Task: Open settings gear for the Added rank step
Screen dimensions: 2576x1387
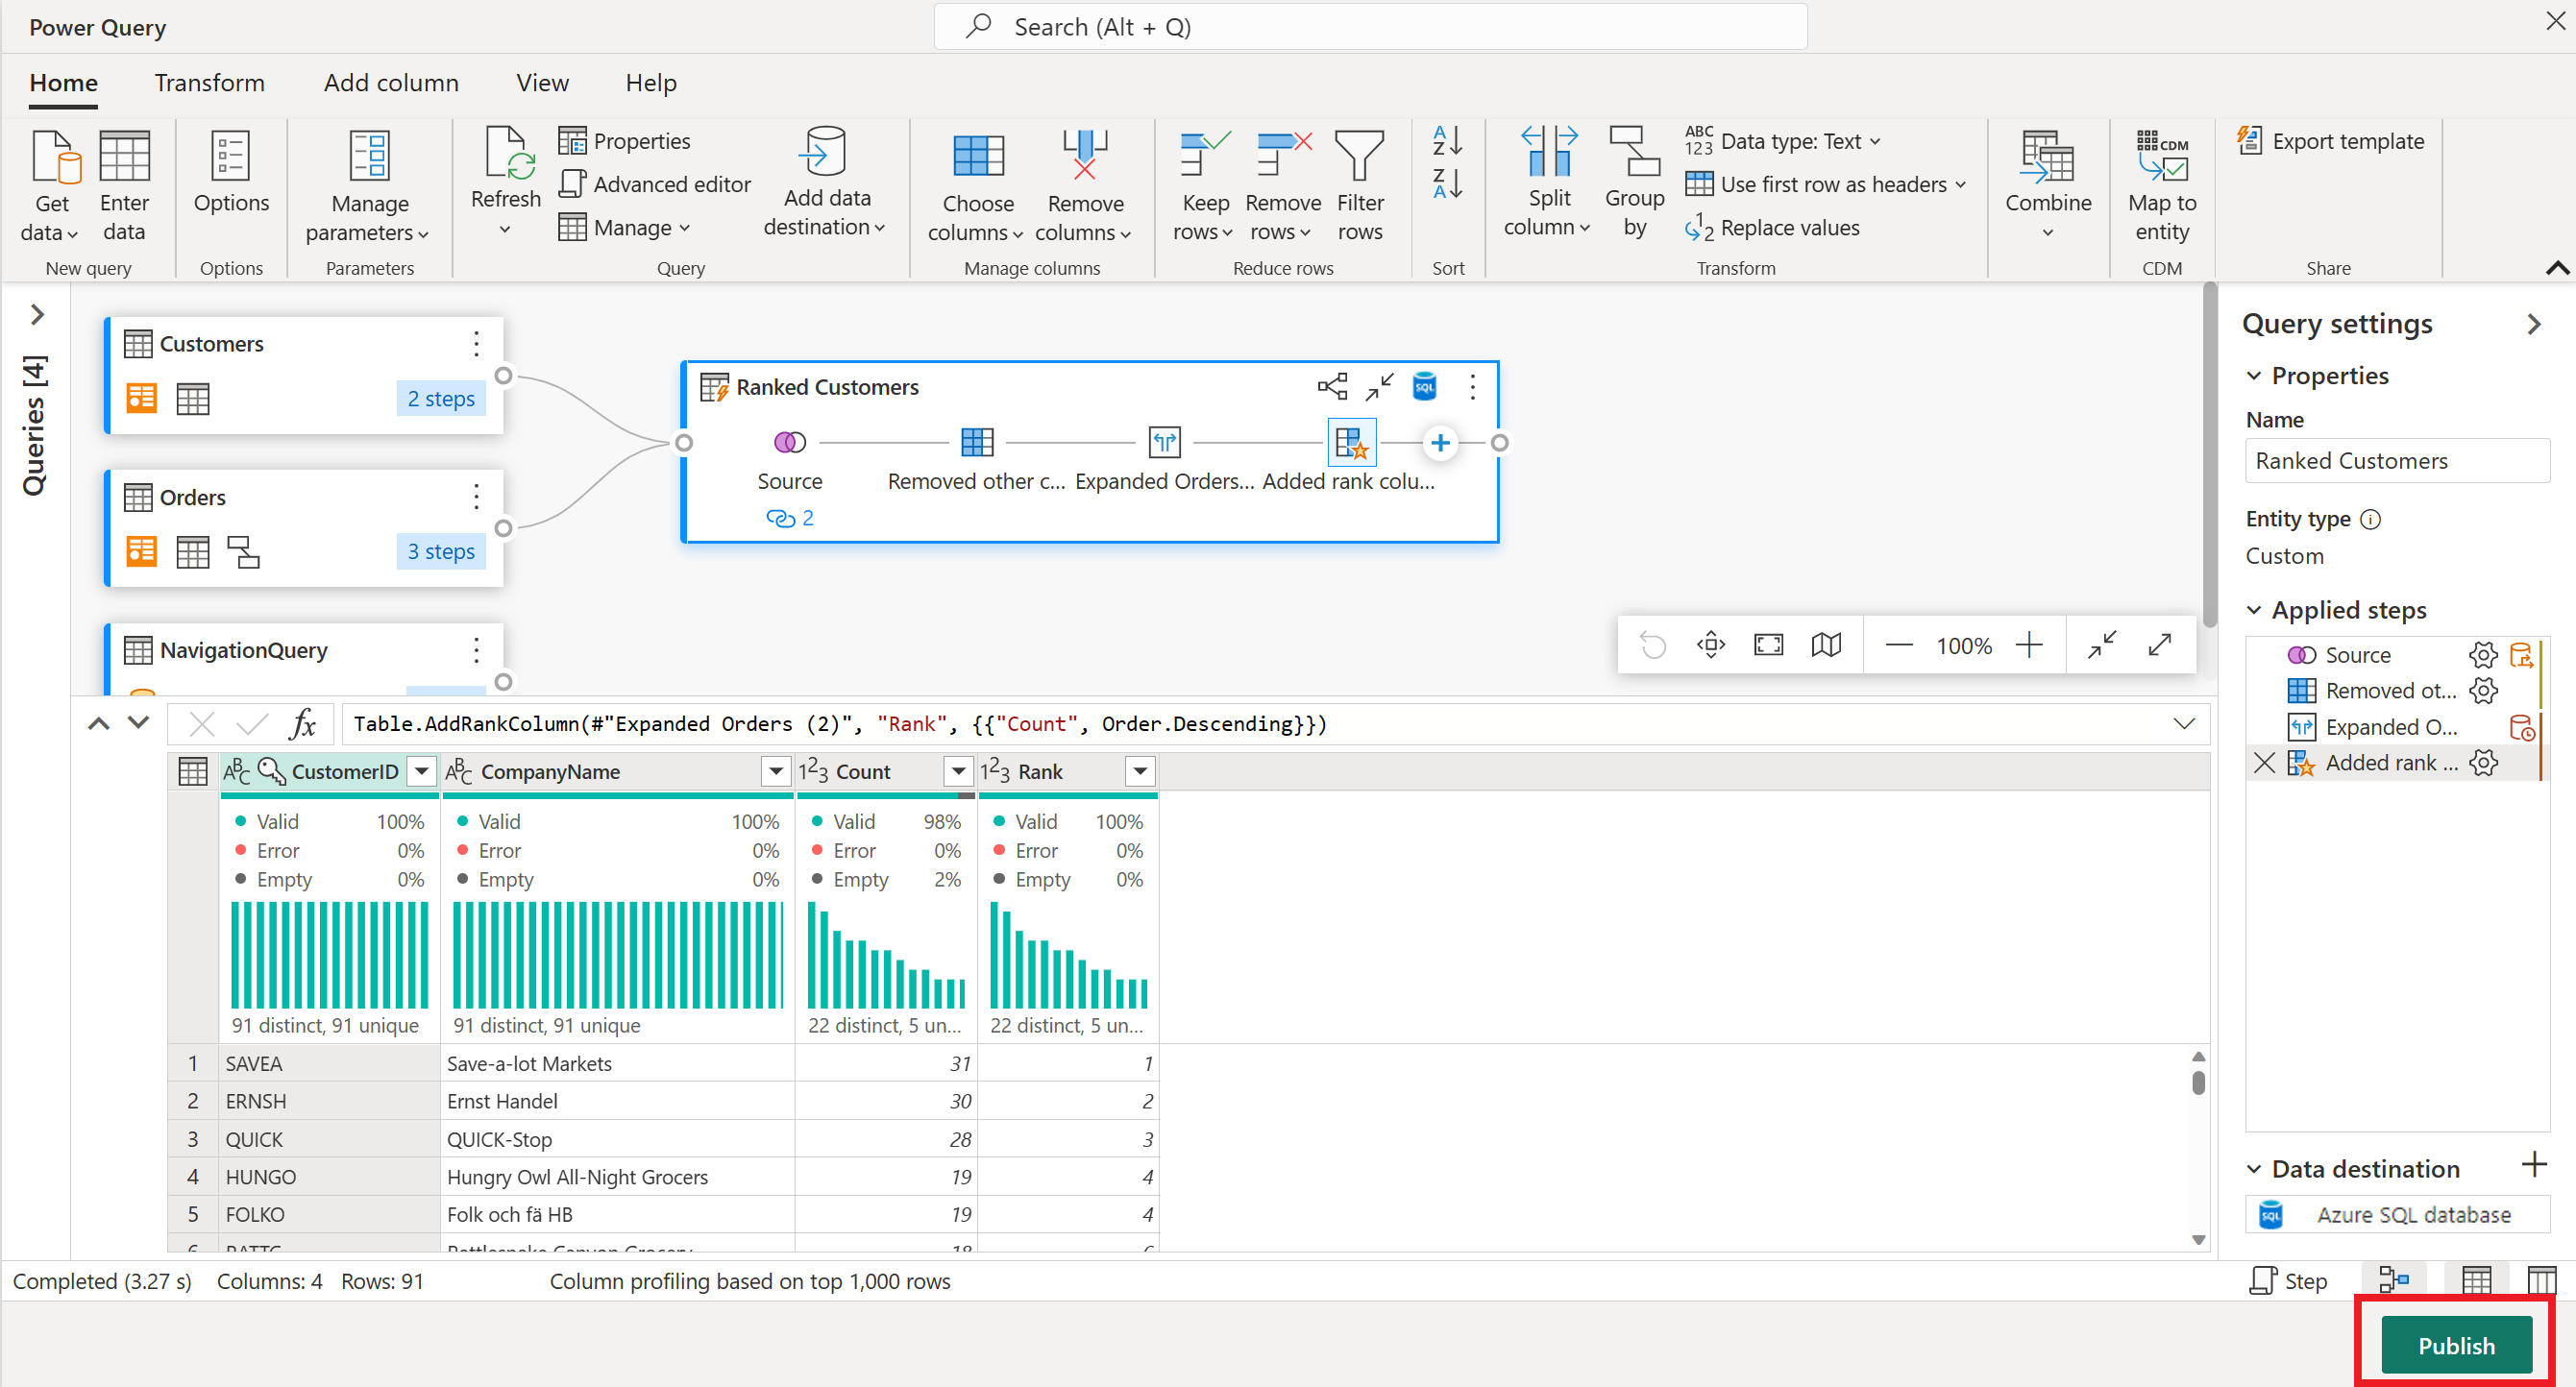Action: tap(2485, 762)
